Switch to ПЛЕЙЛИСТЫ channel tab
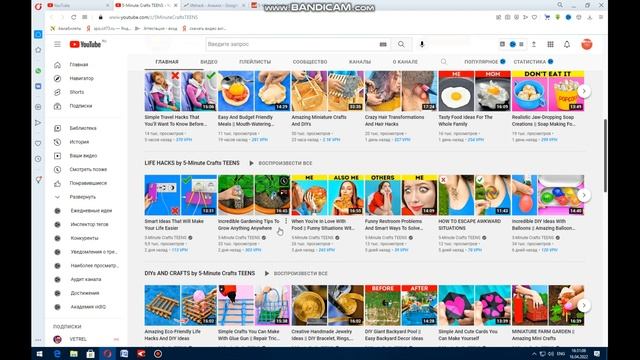 [x=255, y=62]
